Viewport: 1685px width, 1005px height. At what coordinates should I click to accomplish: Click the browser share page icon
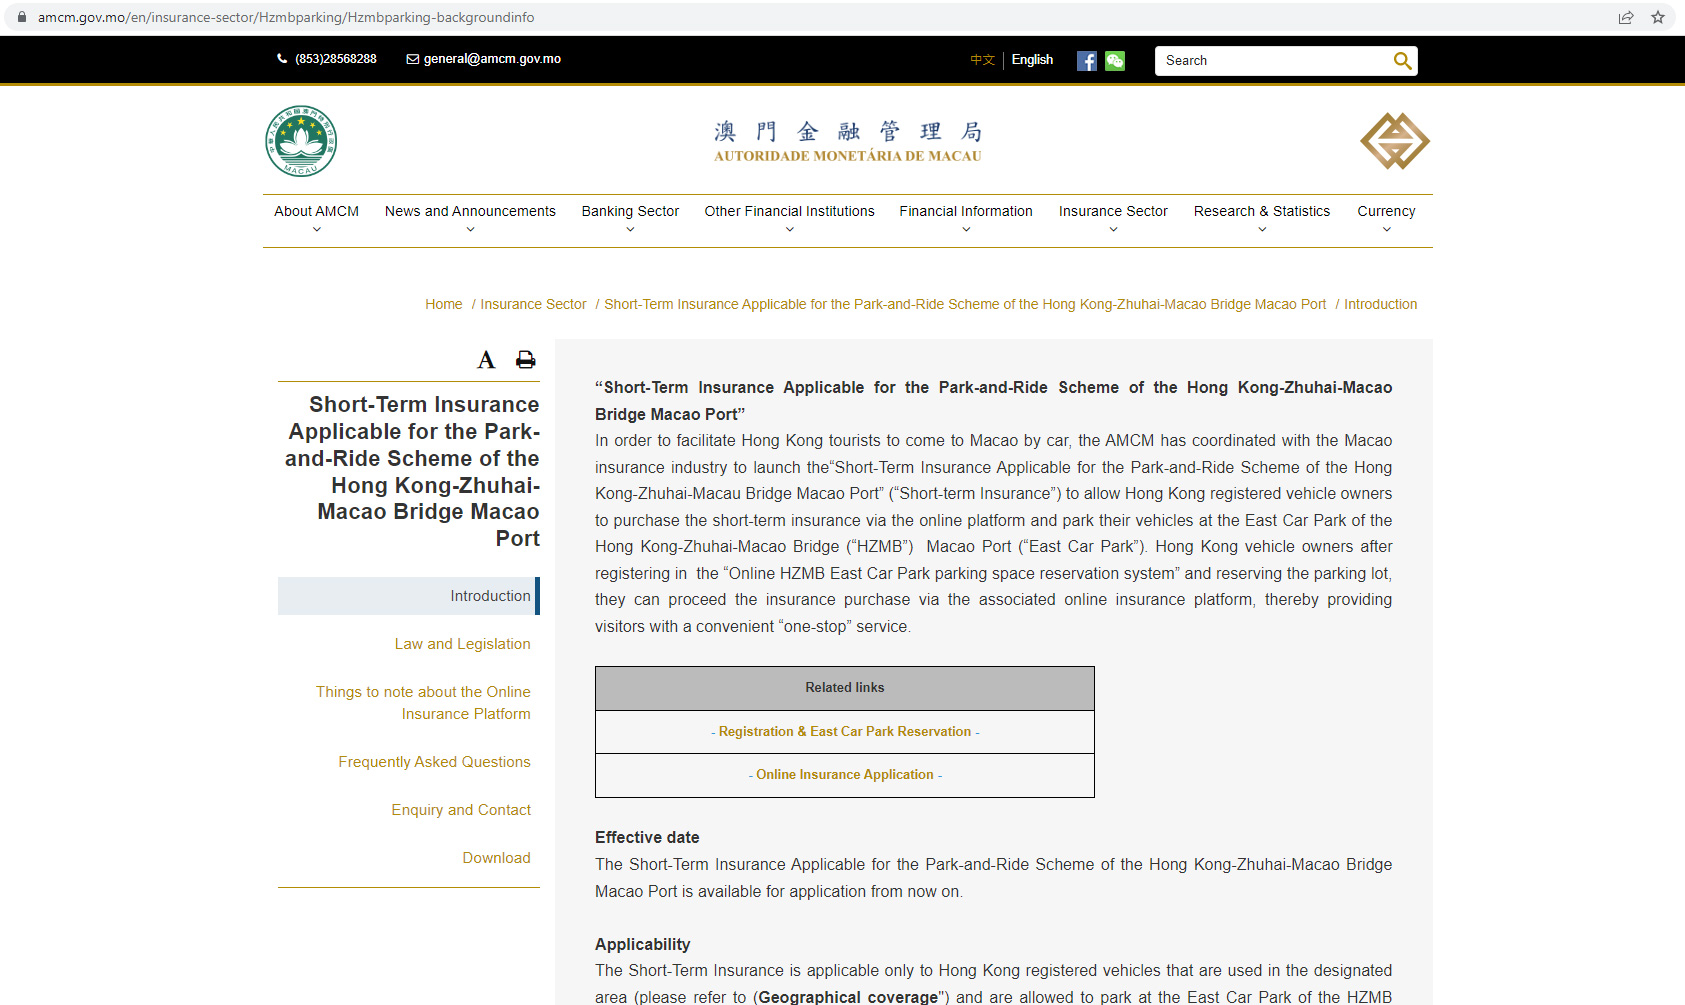[x=1626, y=17]
